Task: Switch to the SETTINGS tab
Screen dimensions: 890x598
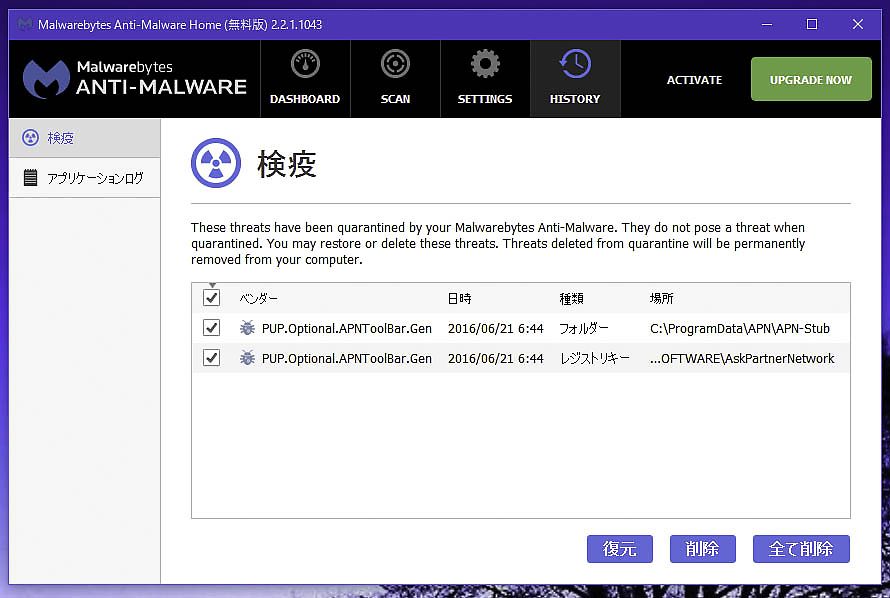Action: tap(485, 79)
